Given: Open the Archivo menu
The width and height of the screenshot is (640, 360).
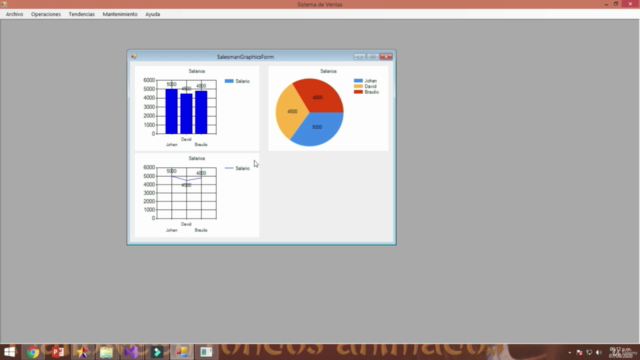Looking at the screenshot, I should click(x=14, y=14).
